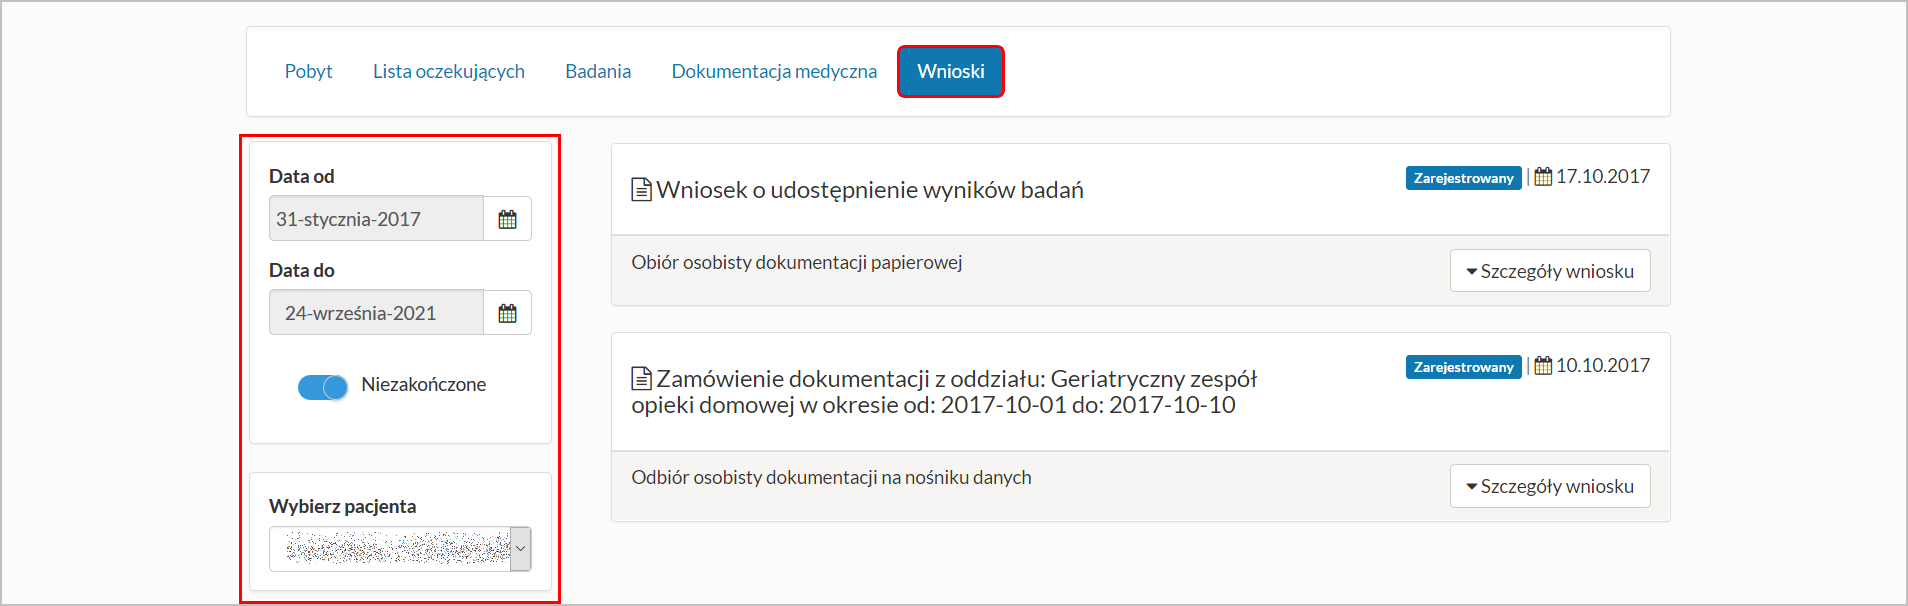Click the date text 10.10.2017
Image resolution: width=1908 pixels, height=606 pixels.
click(1603, 366)
